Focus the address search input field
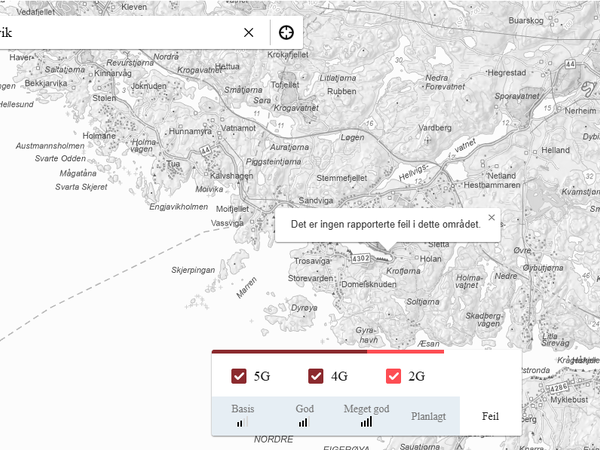This screenshot has height=450, width=600. click(120, 33)
